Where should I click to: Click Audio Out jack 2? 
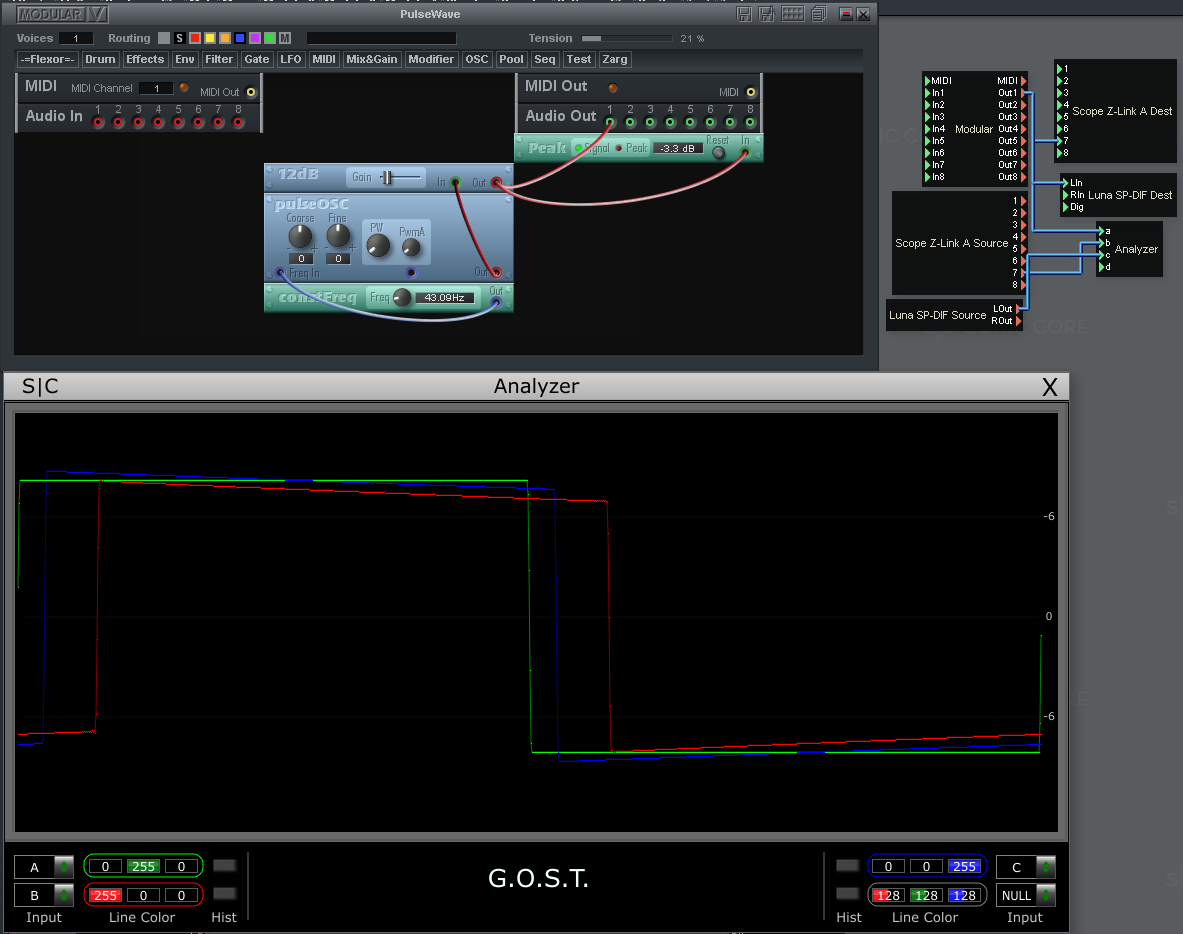click(630, 122)
